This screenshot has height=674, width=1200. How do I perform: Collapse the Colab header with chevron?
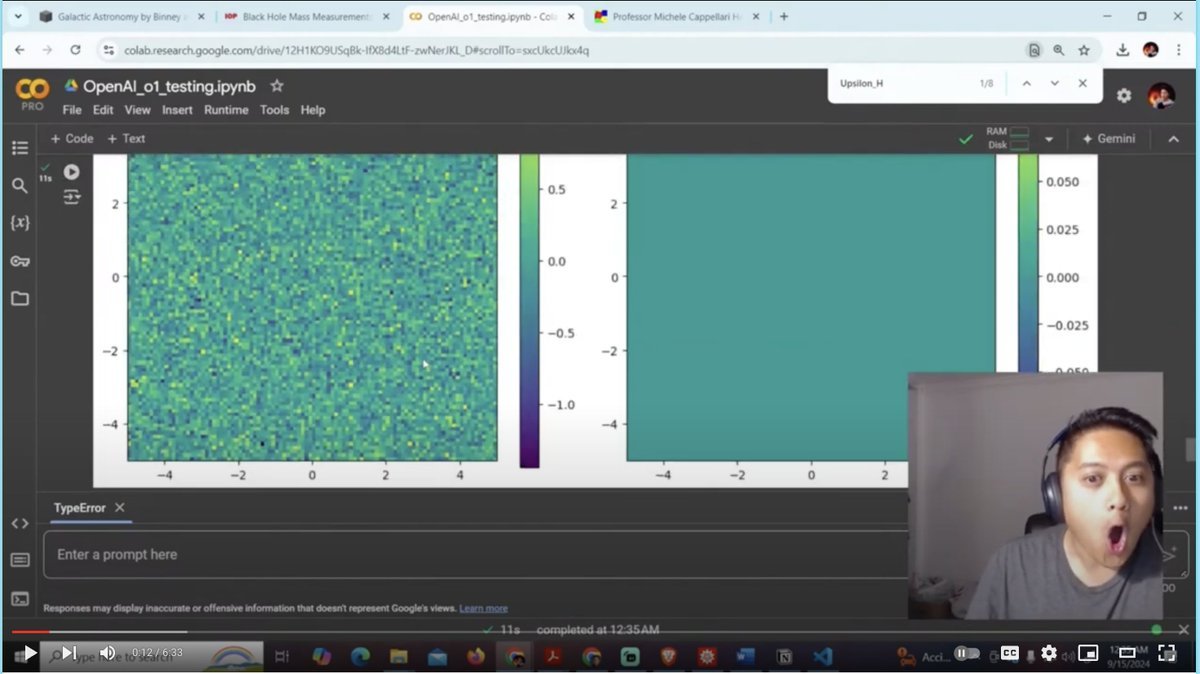1174,139
